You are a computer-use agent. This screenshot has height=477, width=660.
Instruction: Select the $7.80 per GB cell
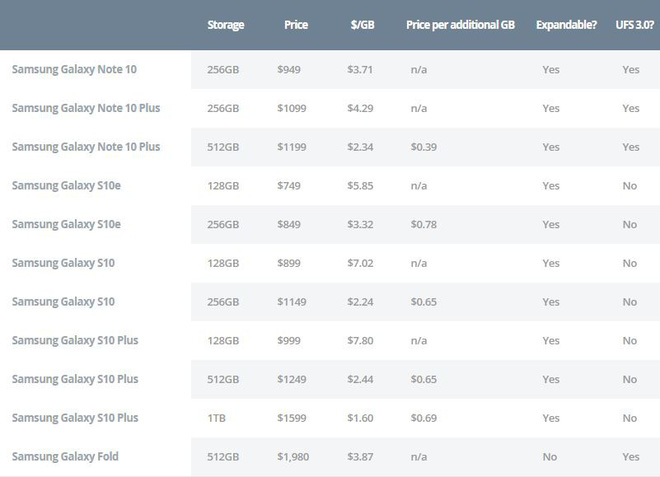tap(358, 341)
